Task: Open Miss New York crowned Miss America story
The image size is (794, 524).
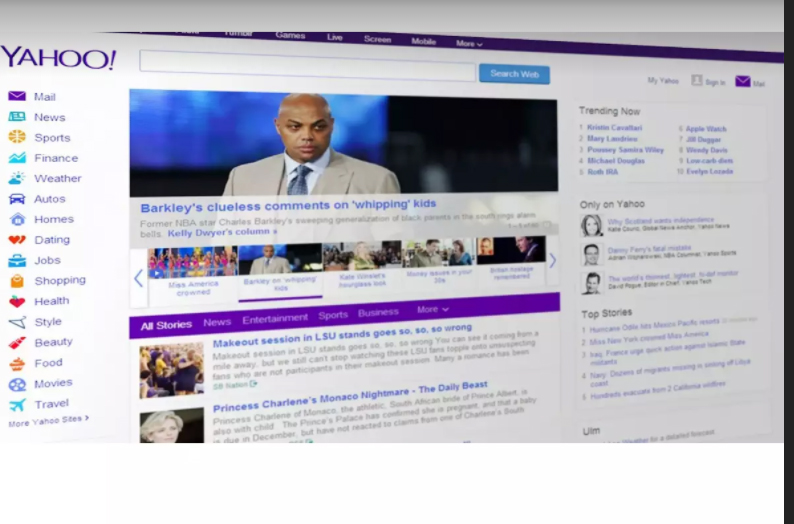Action: click(649, 338)
